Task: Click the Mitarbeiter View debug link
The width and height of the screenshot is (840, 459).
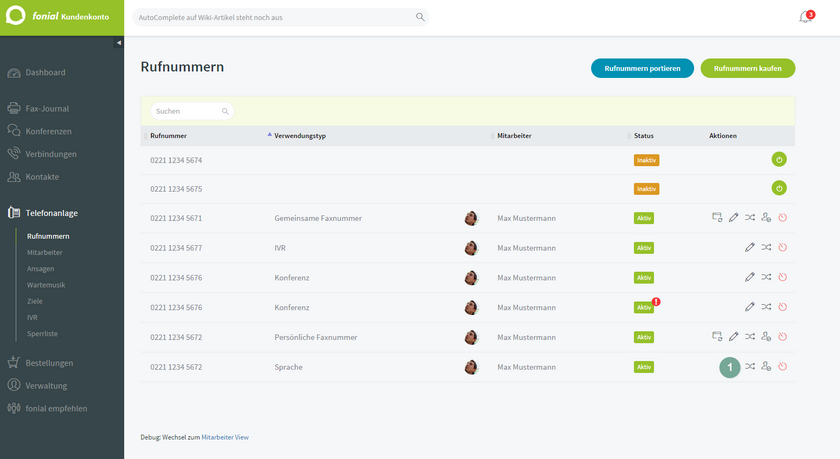Action: pos(225,437)
